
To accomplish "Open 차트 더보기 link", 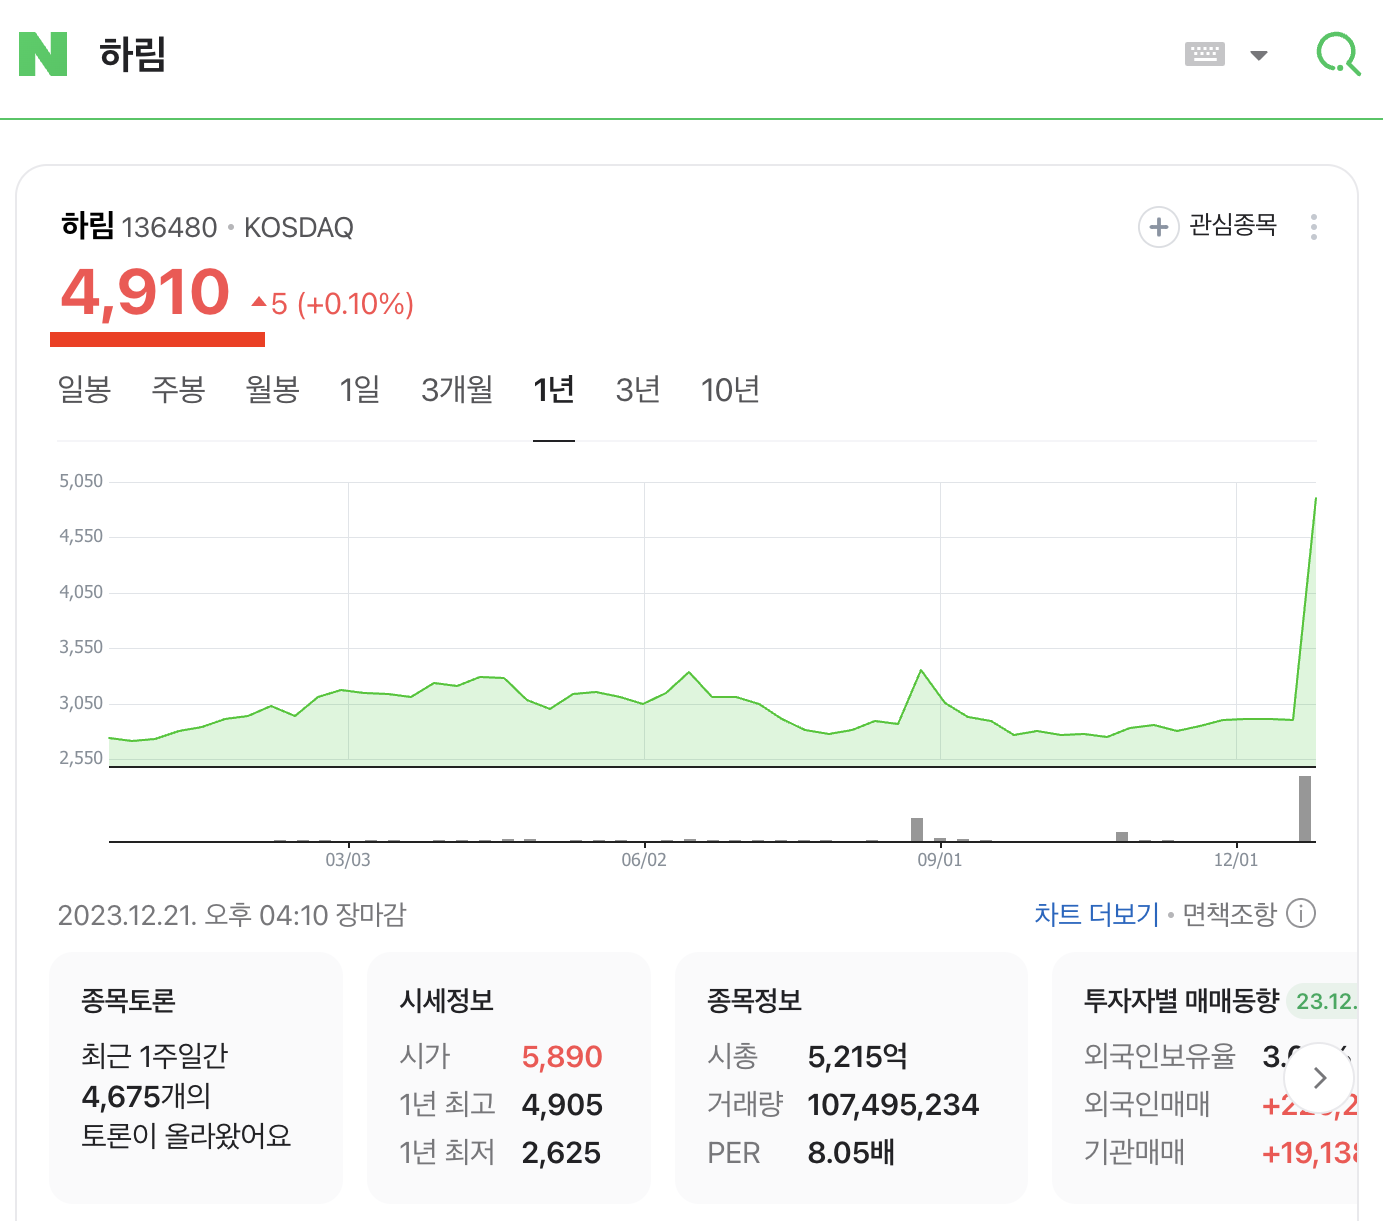I will coord(1095,913).
